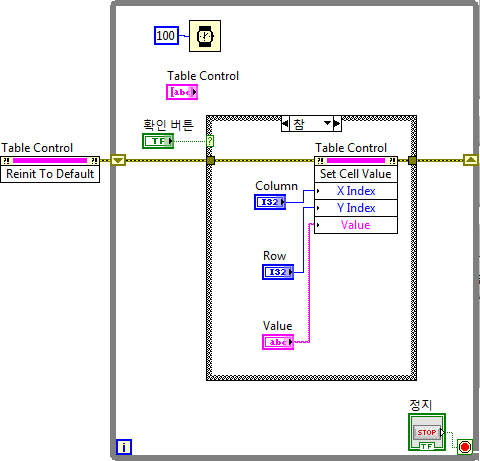Click the 확인 버튼 boolean TF terminal
480x461 pixels.
click(158, 141)
